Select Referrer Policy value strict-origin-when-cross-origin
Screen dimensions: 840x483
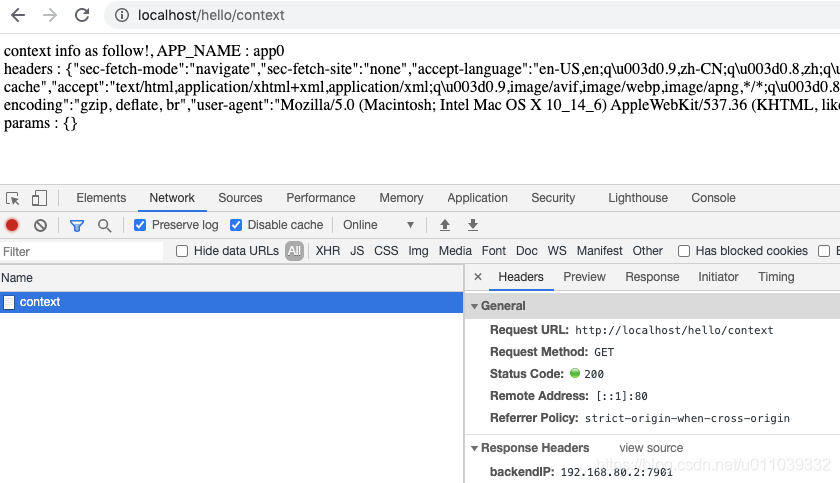pos(687,418)
